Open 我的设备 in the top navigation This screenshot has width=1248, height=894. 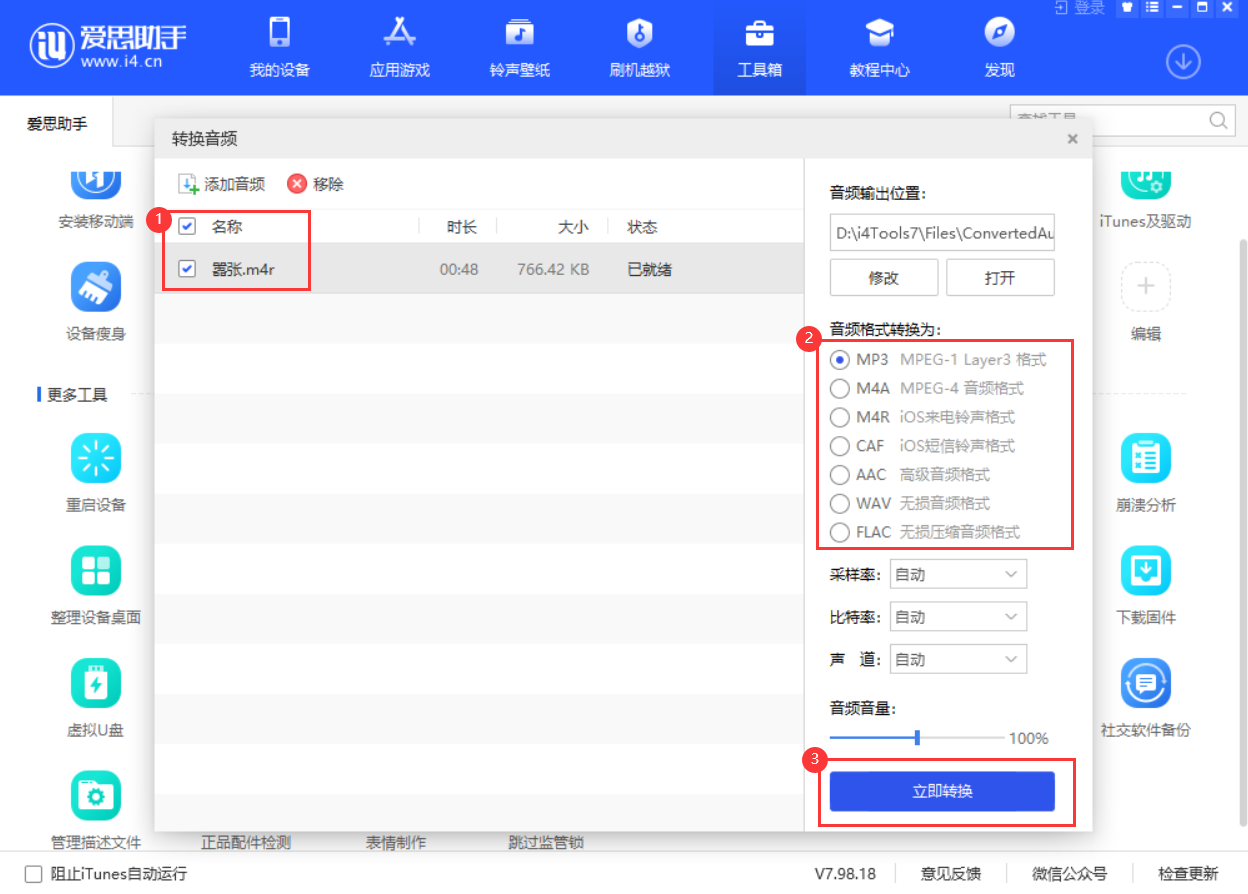[x=278, y=47]
